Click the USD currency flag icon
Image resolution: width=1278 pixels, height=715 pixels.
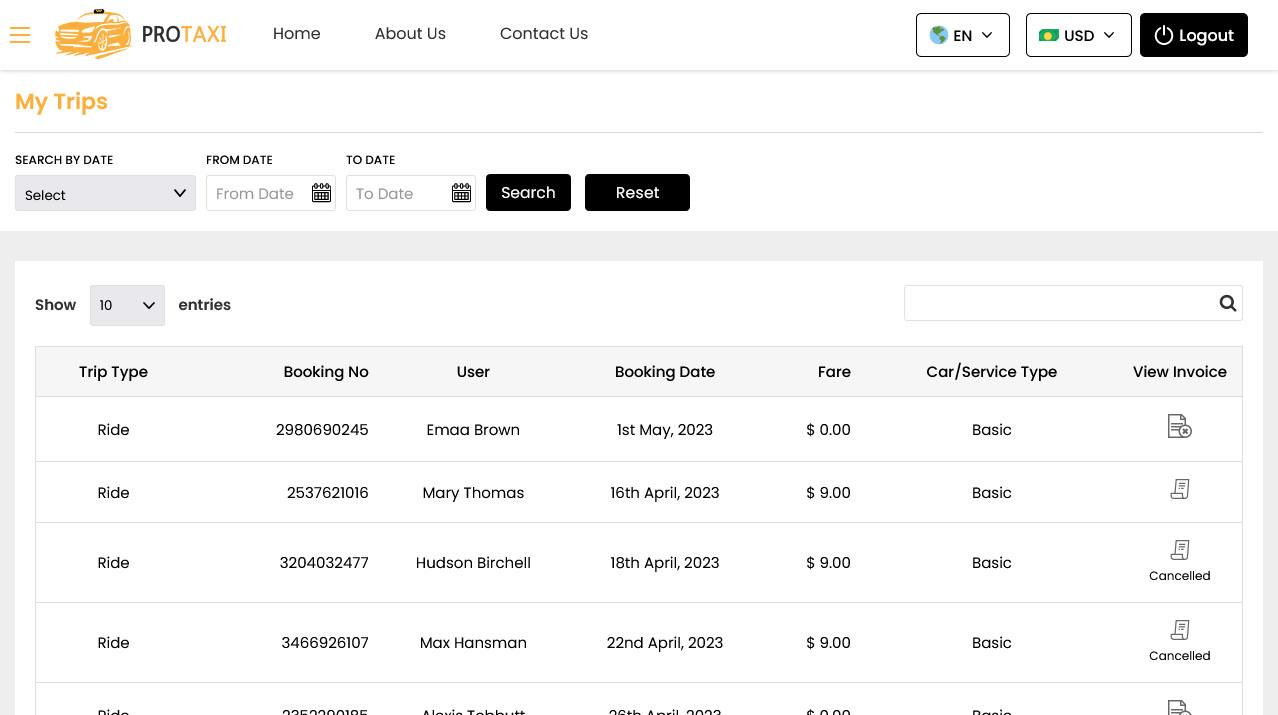[1049, 35]
